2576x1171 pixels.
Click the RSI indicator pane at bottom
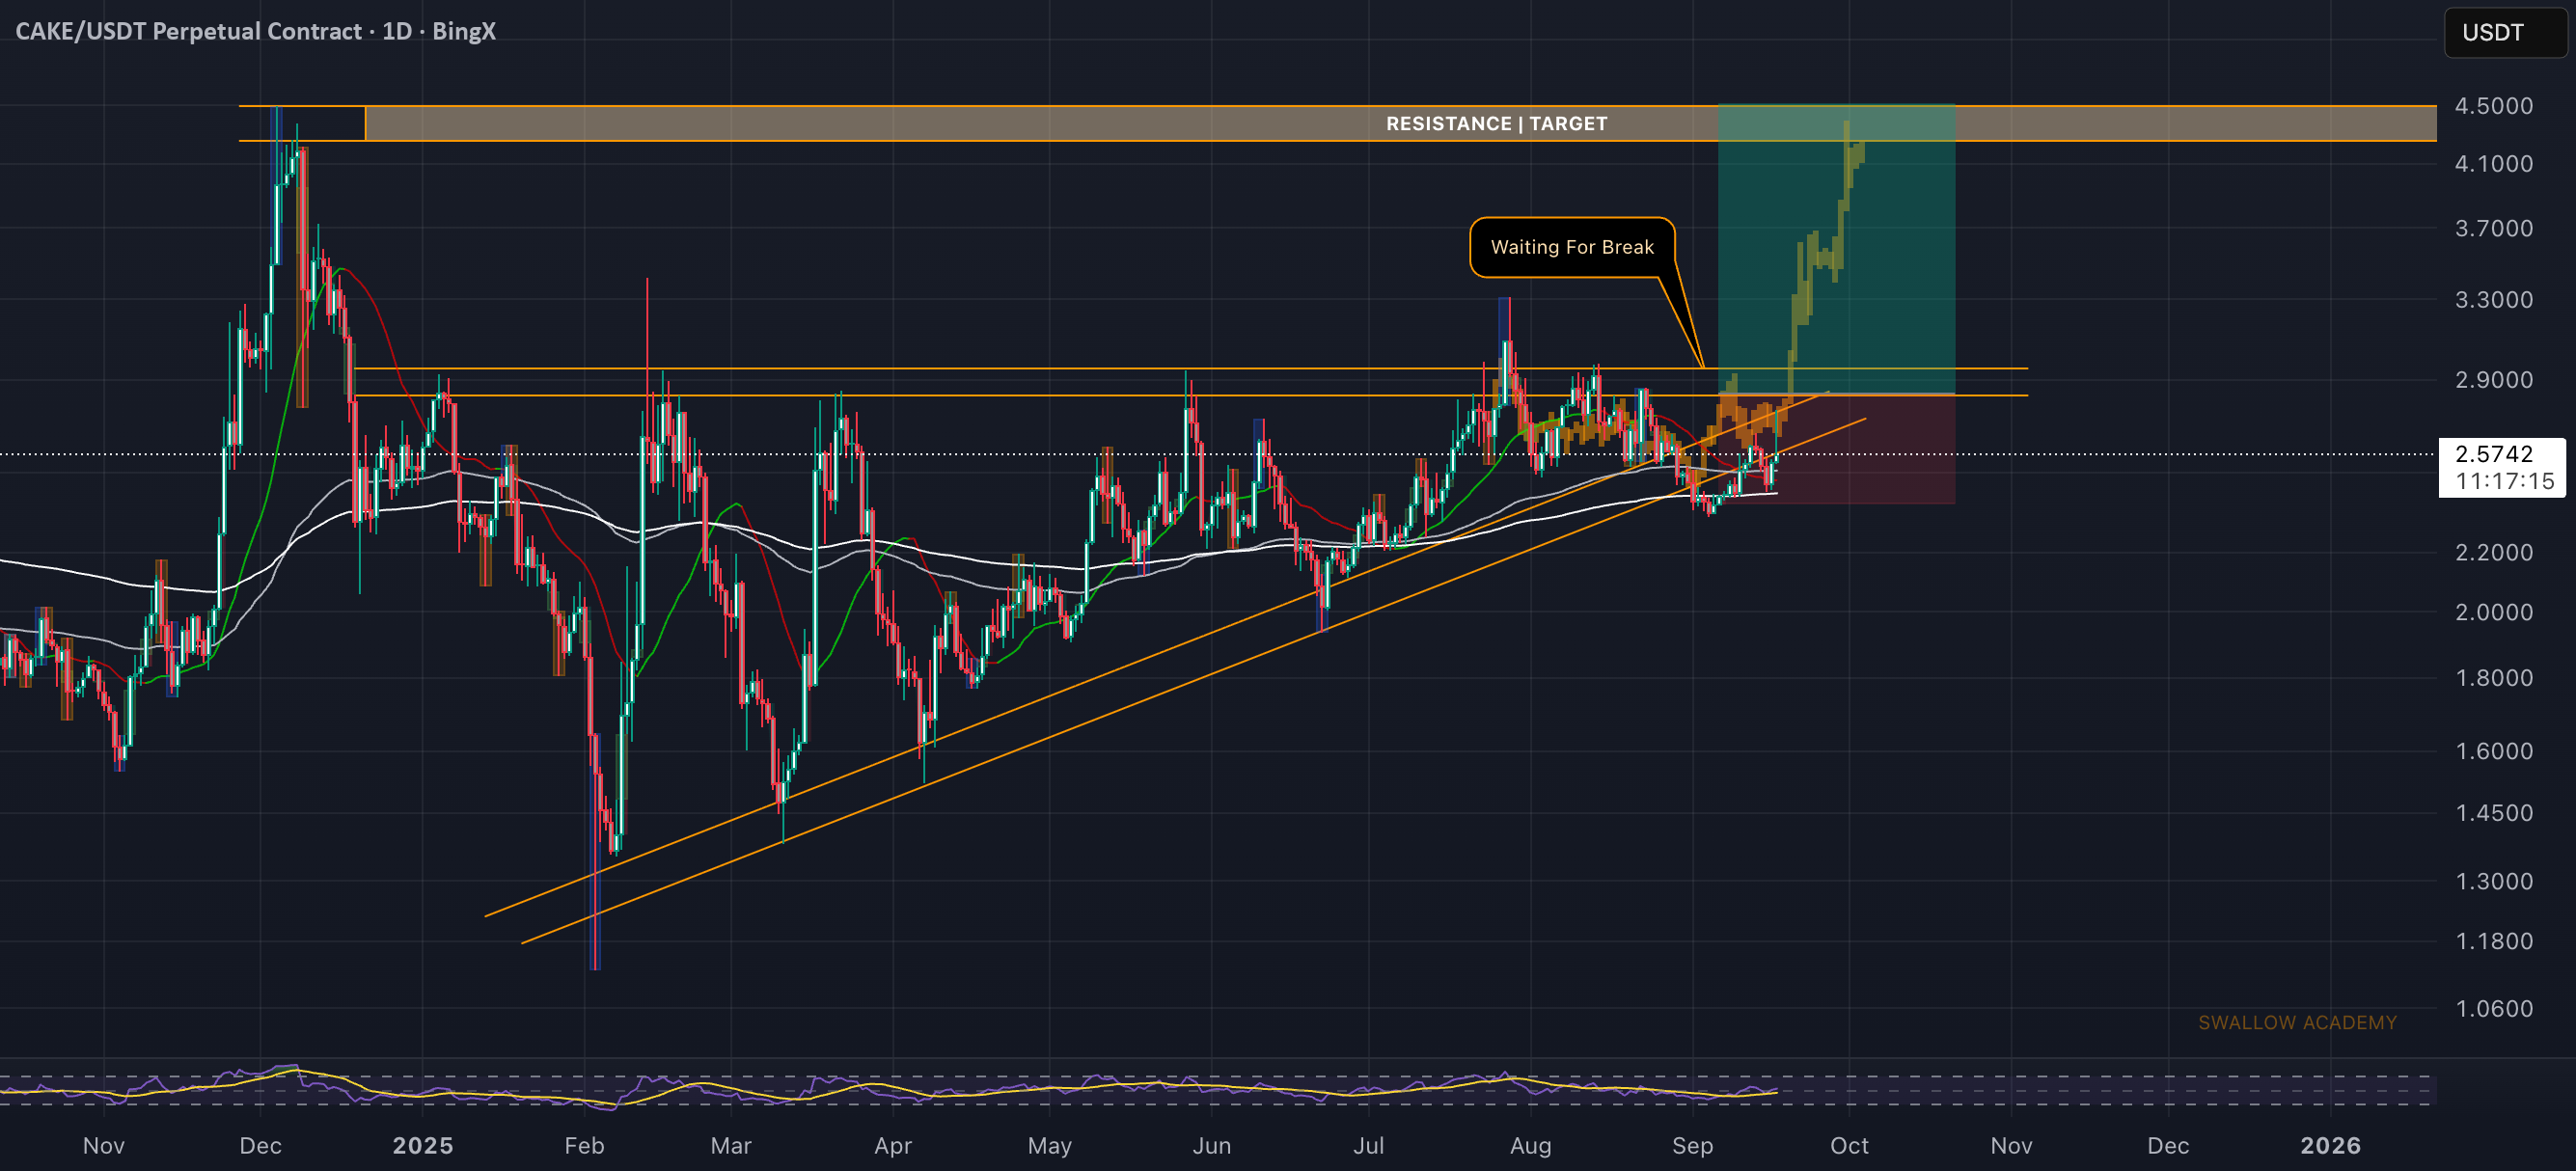tap(1218, 1089)
